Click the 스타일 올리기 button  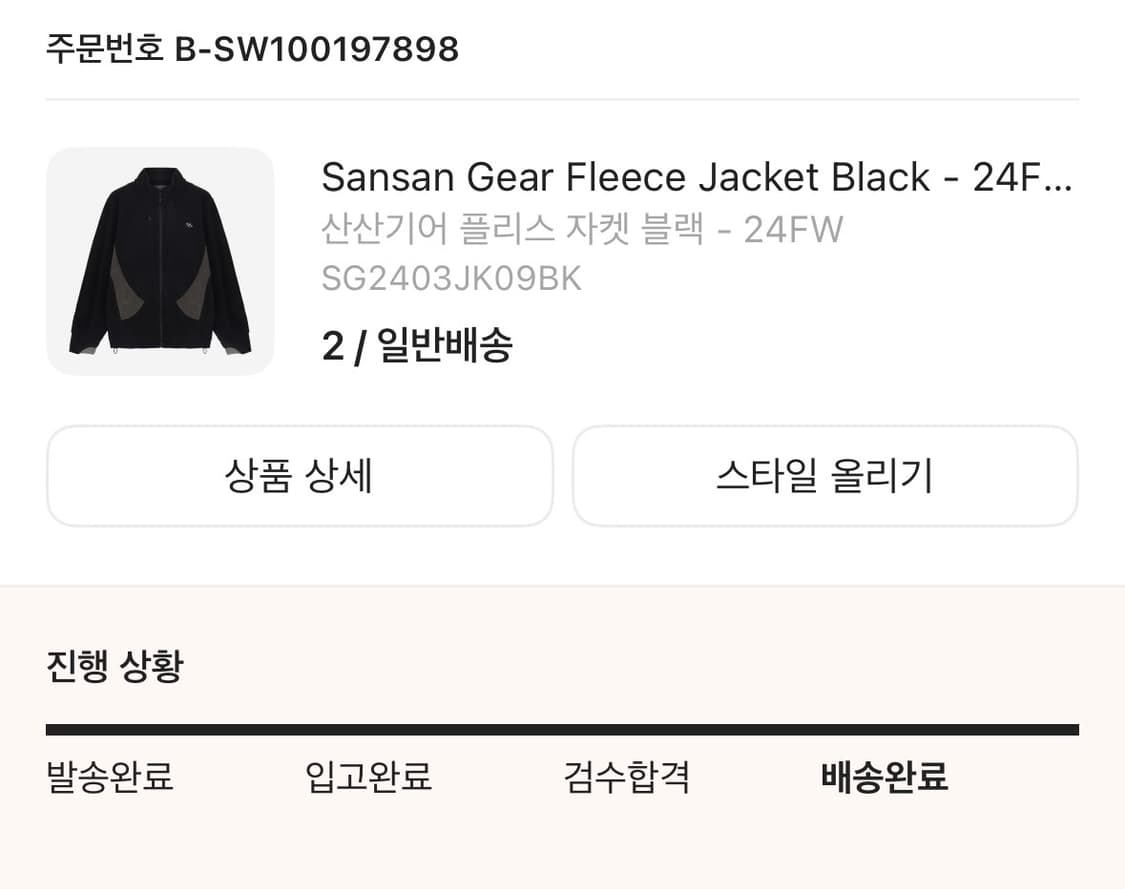[826, 476]
